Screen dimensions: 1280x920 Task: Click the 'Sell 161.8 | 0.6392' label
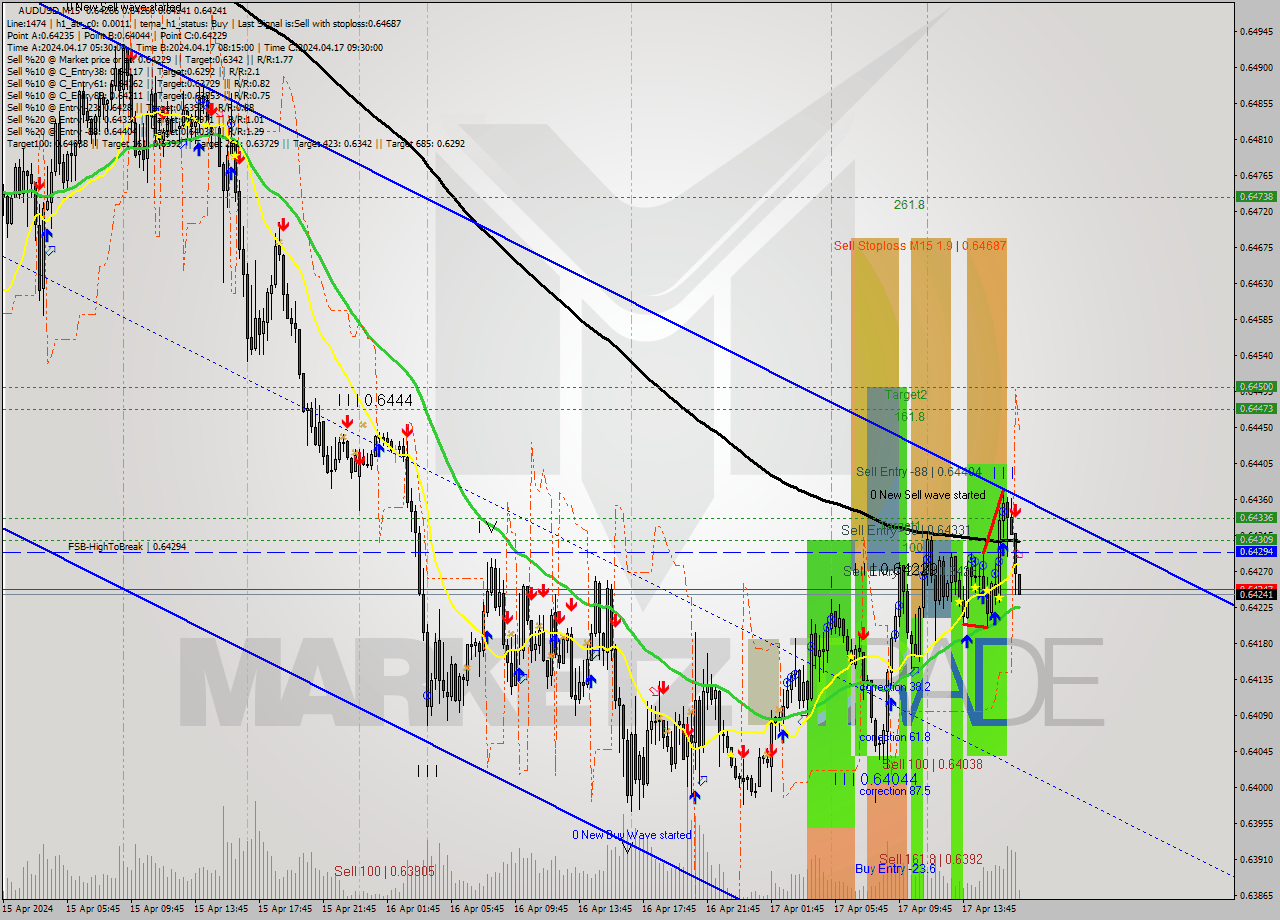point(931,859)
